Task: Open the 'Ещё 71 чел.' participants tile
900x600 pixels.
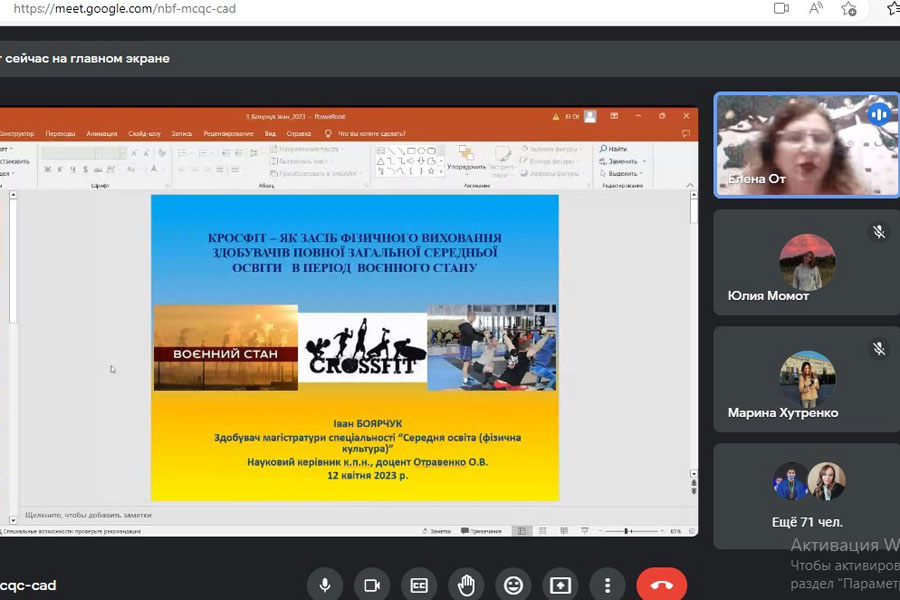Action: tap(806, 493)
